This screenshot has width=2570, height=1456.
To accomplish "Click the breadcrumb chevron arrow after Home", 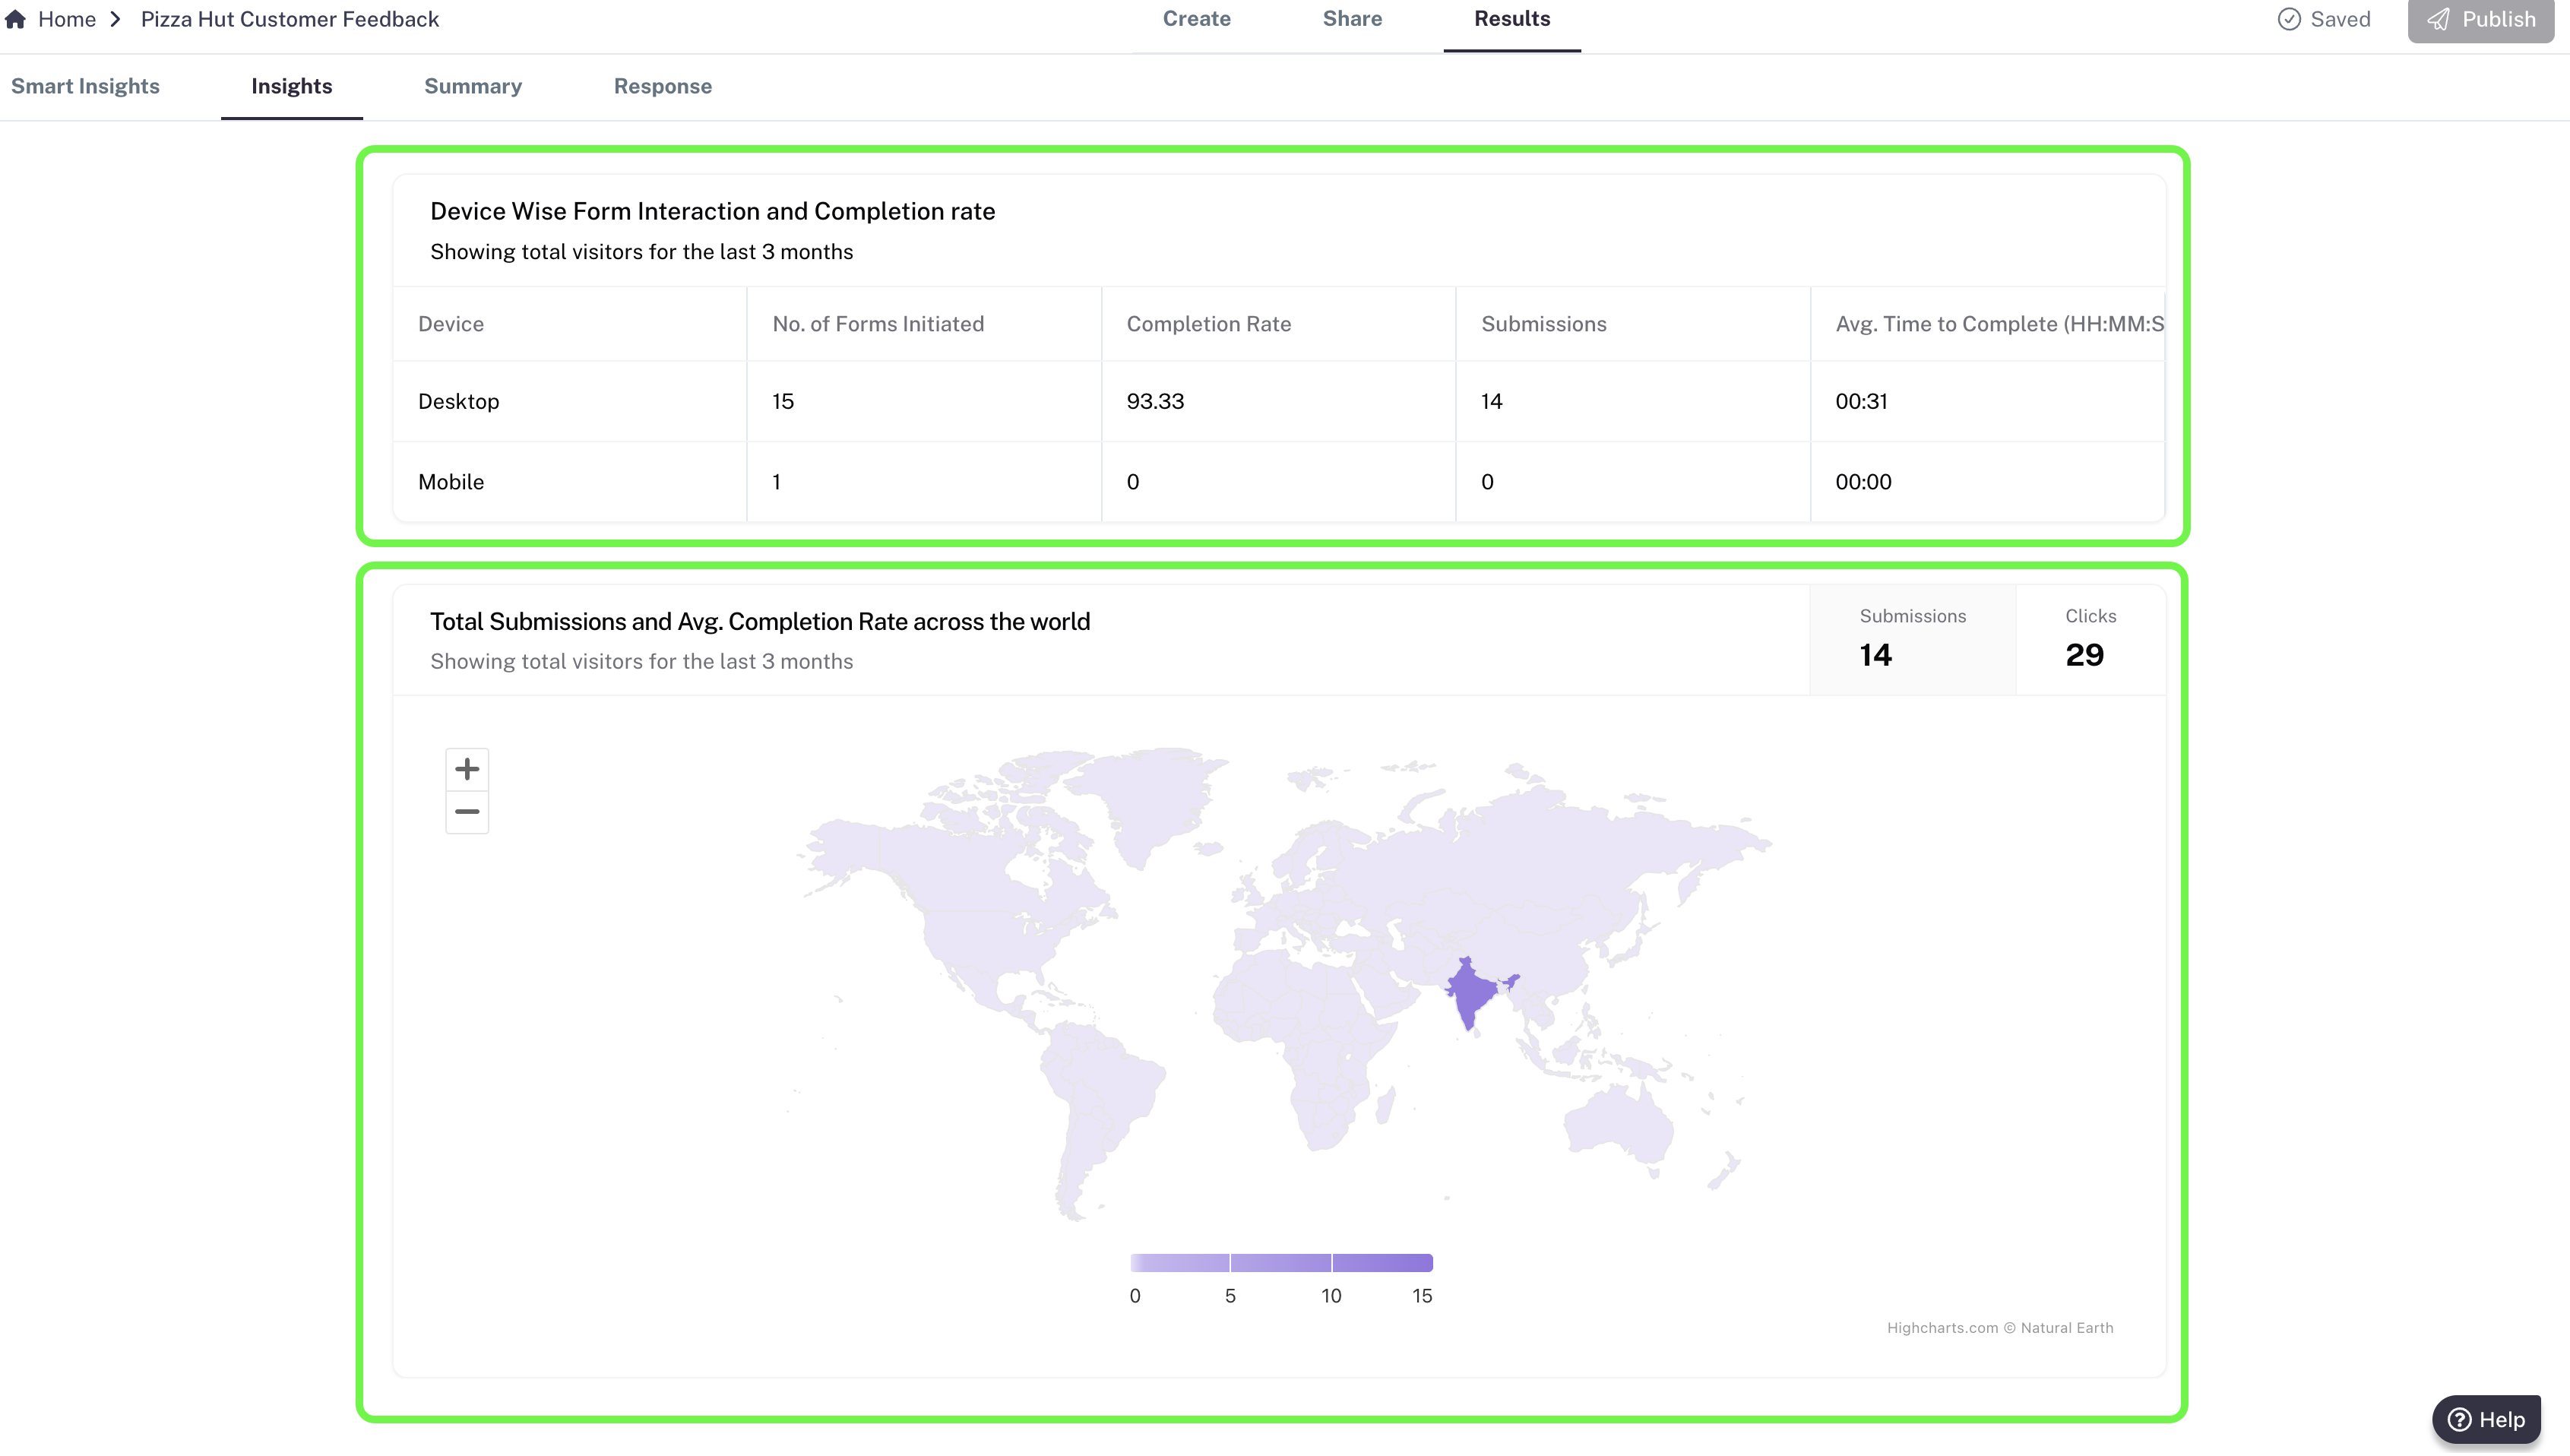I will coord(116,19).
